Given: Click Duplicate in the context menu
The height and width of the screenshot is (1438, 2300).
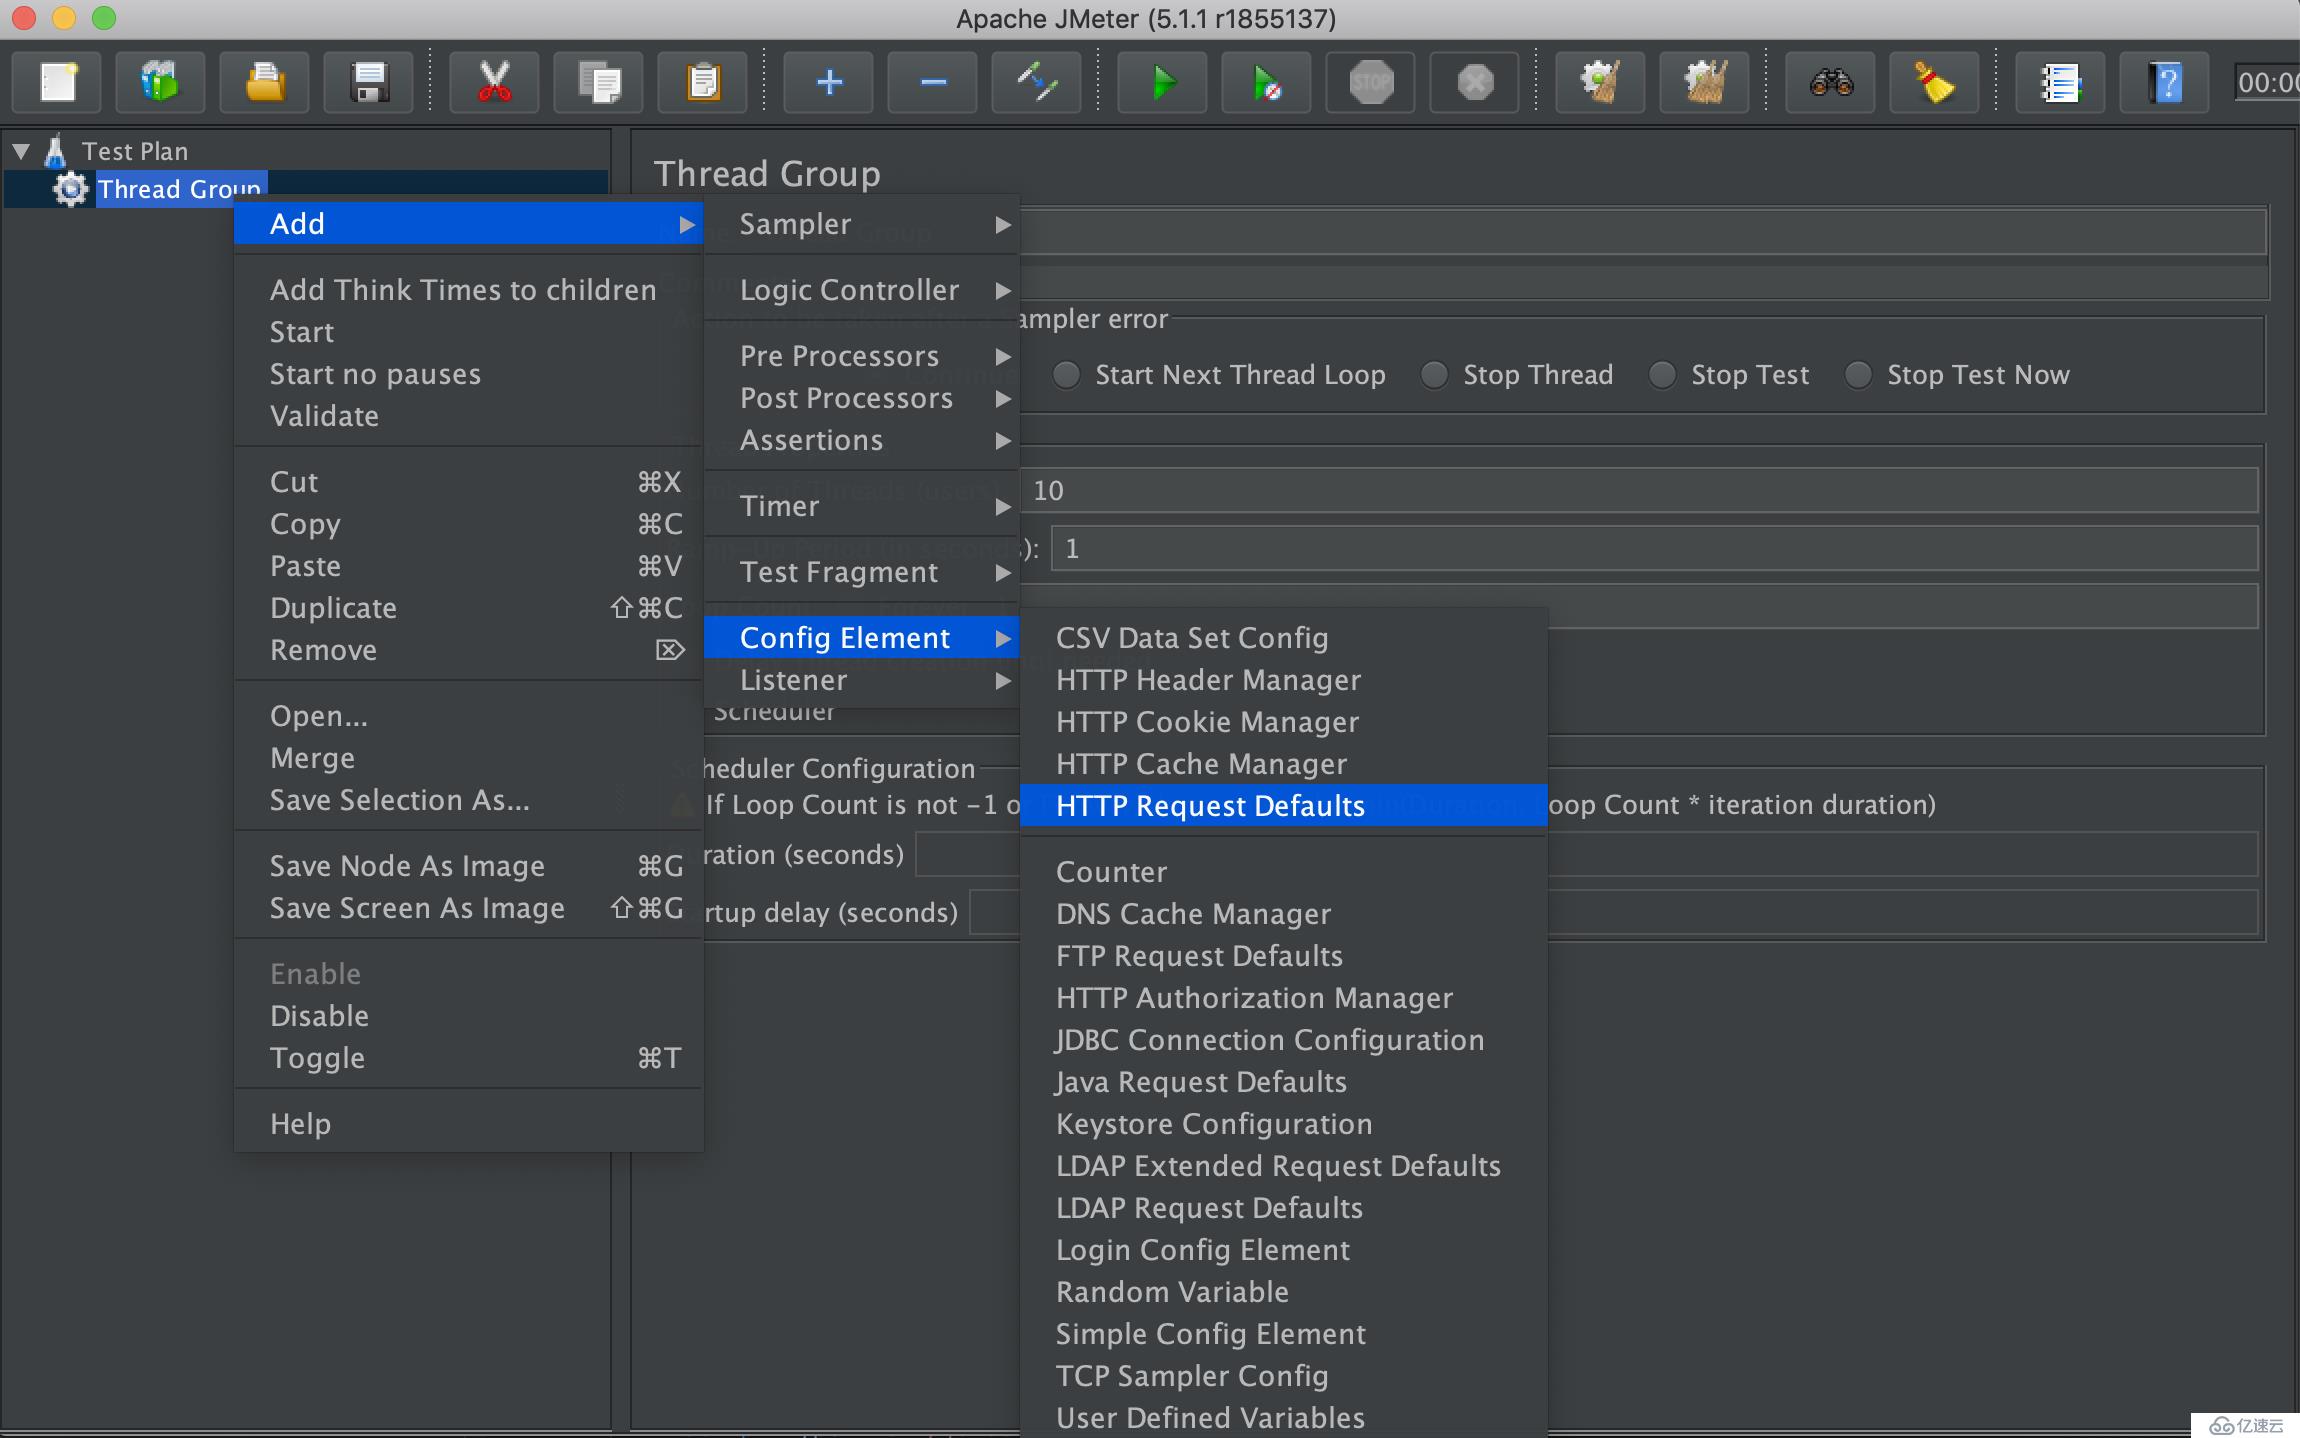Looking at the screenshot, I should 469,608.
